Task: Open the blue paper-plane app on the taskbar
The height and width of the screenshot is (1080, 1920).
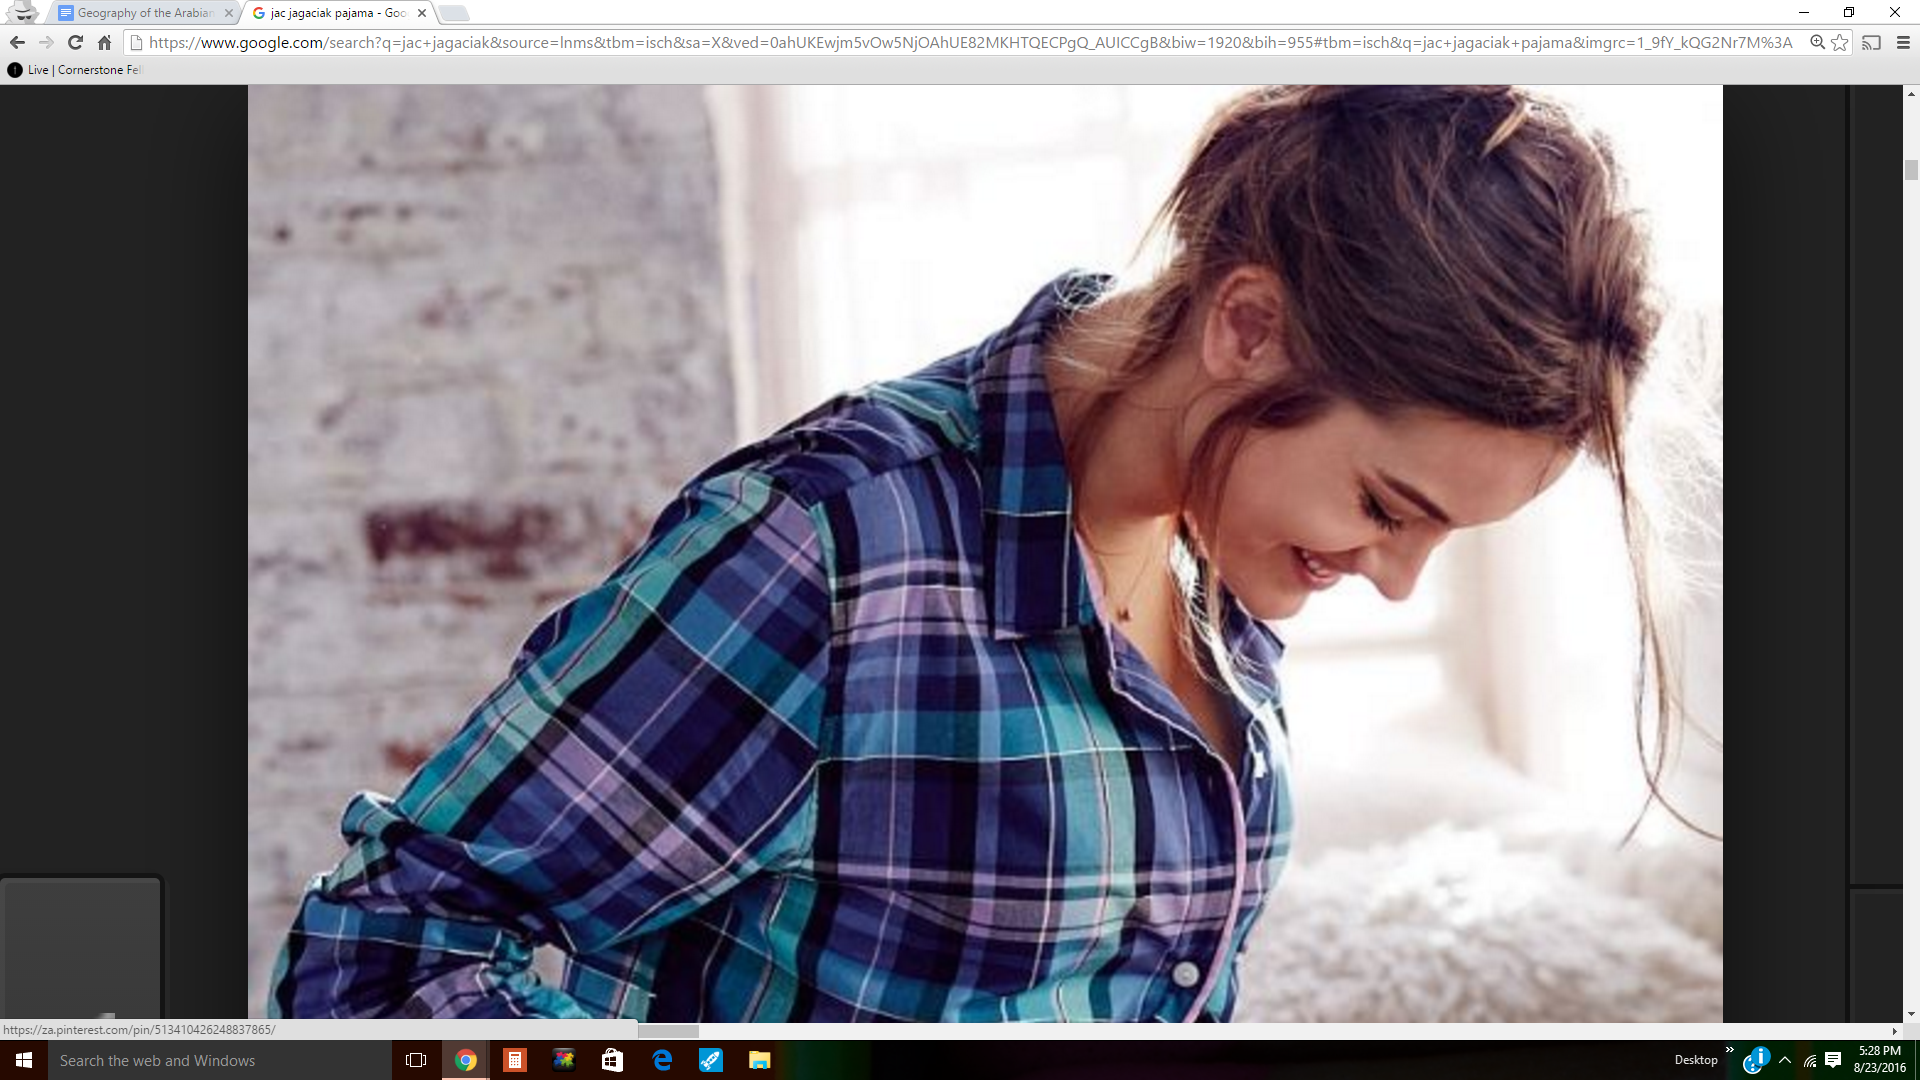Action: [x=711, y=1060]
